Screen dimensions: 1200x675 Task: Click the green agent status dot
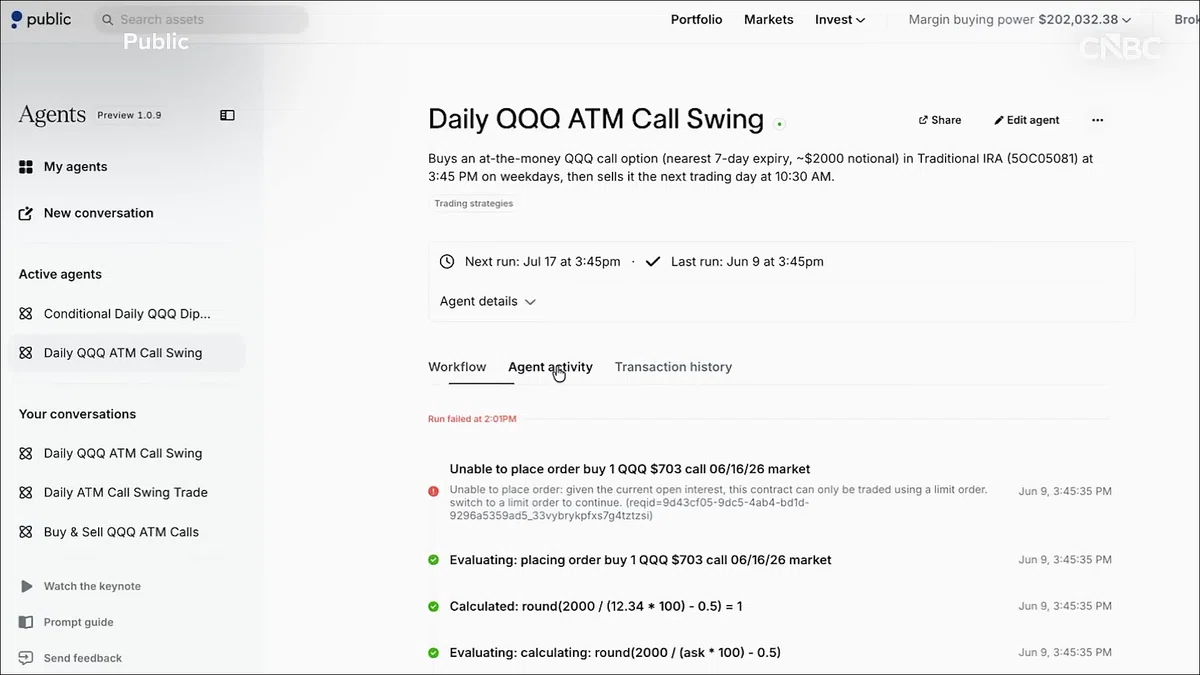pyautogui.click(x=779, y=124)
